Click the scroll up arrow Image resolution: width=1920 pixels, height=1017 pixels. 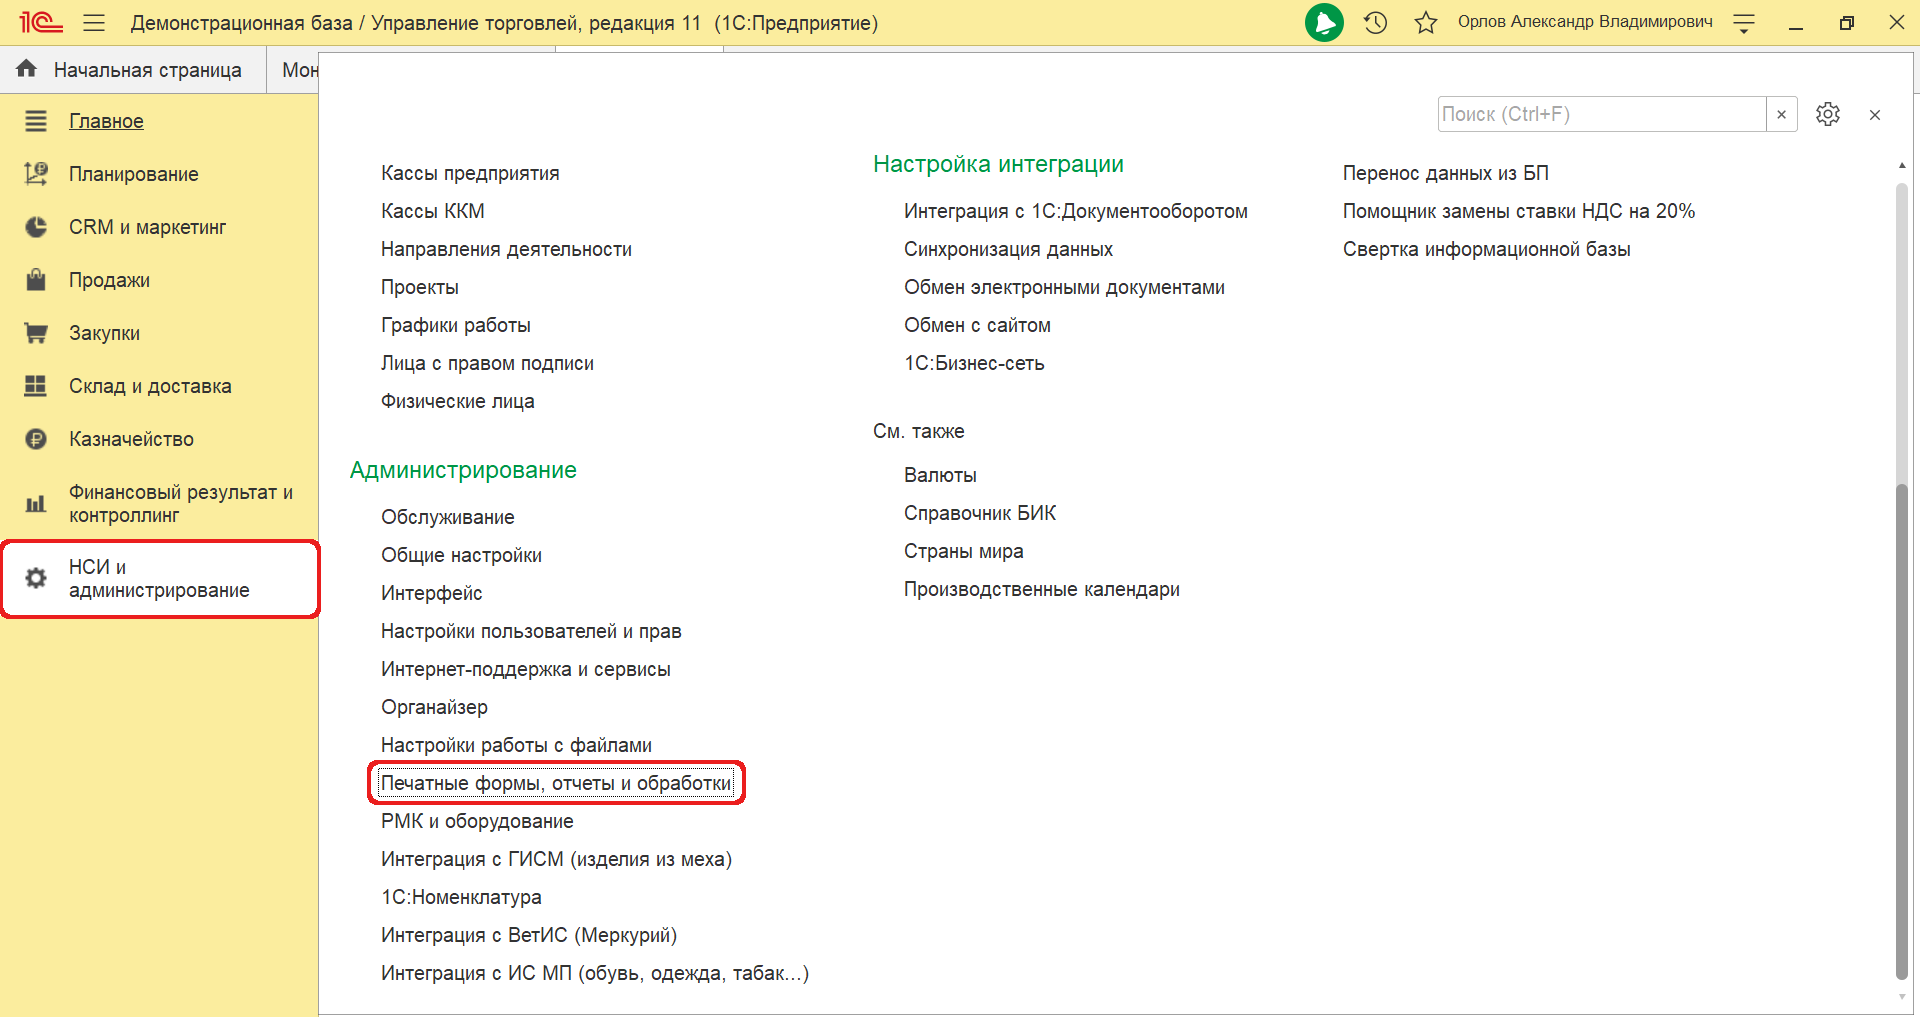tap(1901, 165)
